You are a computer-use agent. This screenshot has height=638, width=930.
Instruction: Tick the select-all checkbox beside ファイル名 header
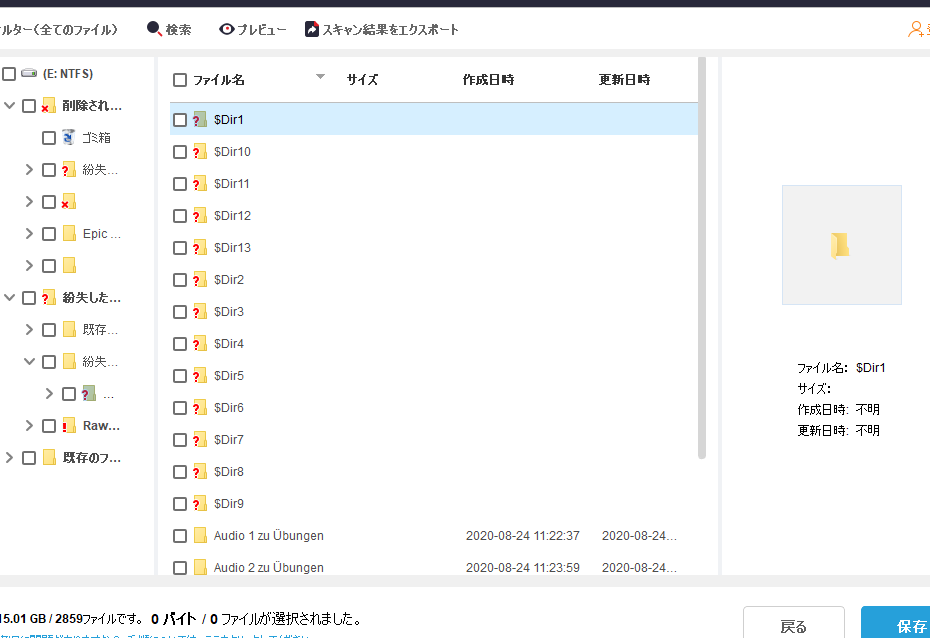pyautogui.click(x=180, y=80)
